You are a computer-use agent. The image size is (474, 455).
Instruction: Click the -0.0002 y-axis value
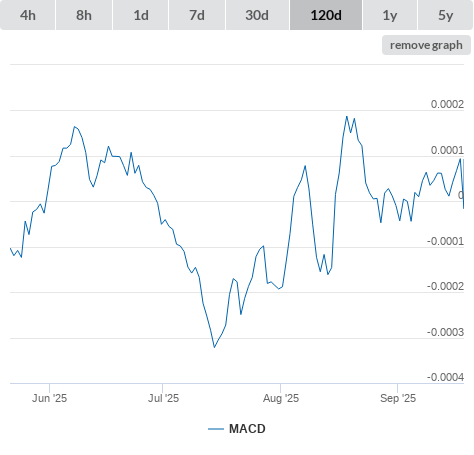(445, 286)
